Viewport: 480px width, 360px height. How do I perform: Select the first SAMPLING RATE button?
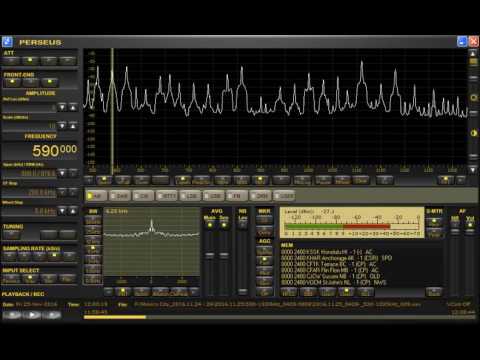pos(9,256)
